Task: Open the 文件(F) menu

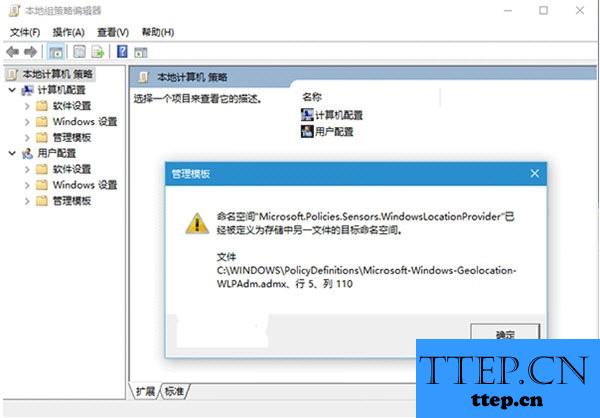Action: coord(25,32)
